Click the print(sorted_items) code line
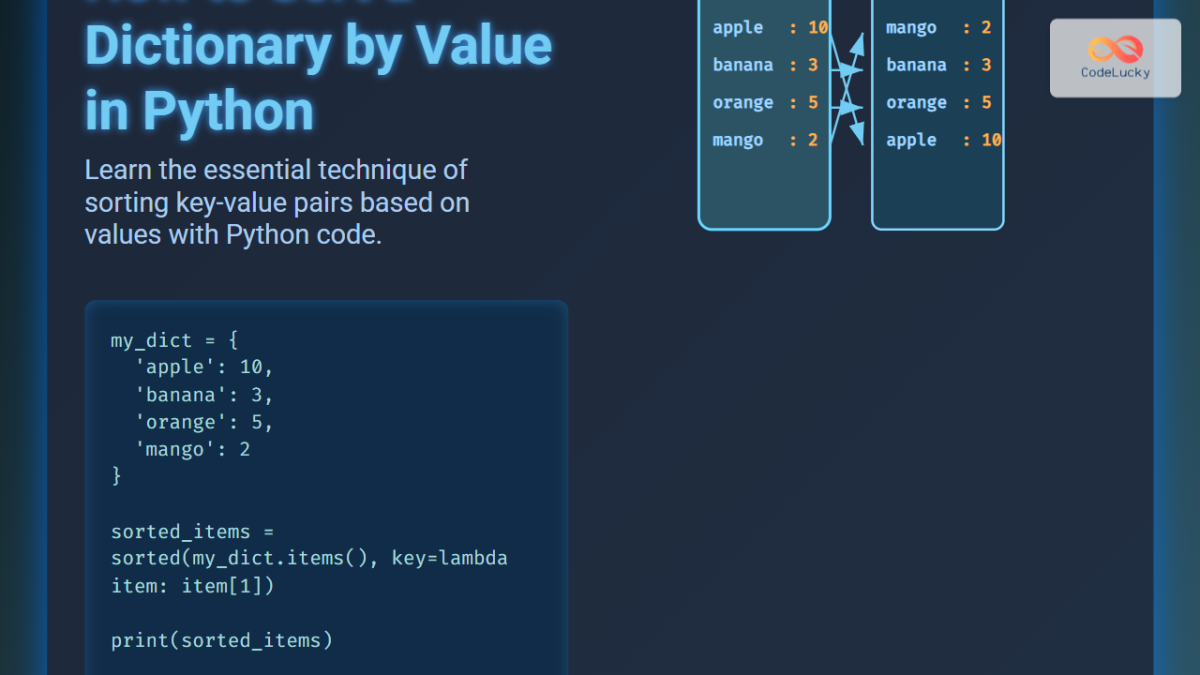Screen dimensions: 1200x675 (x=221, y=640)
